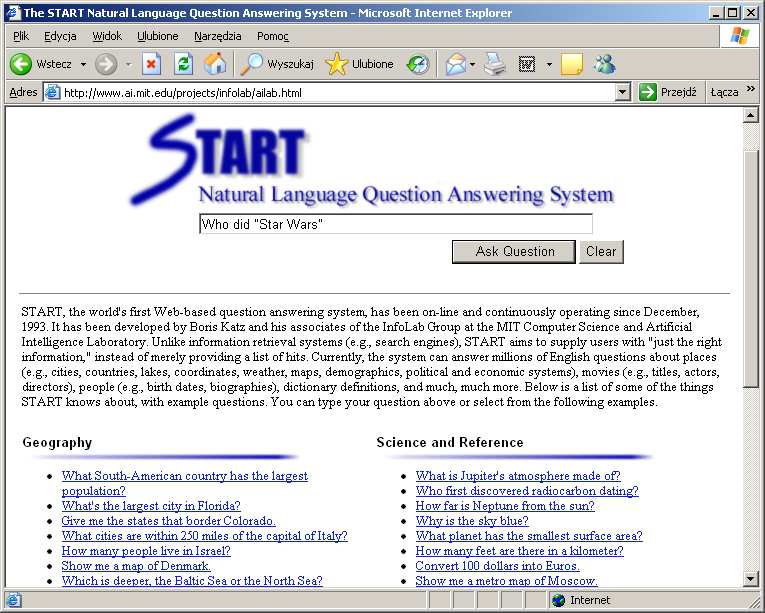Screen dimensions: 765x613
Task: Print page with printer icon
Action: coord(495,64)
